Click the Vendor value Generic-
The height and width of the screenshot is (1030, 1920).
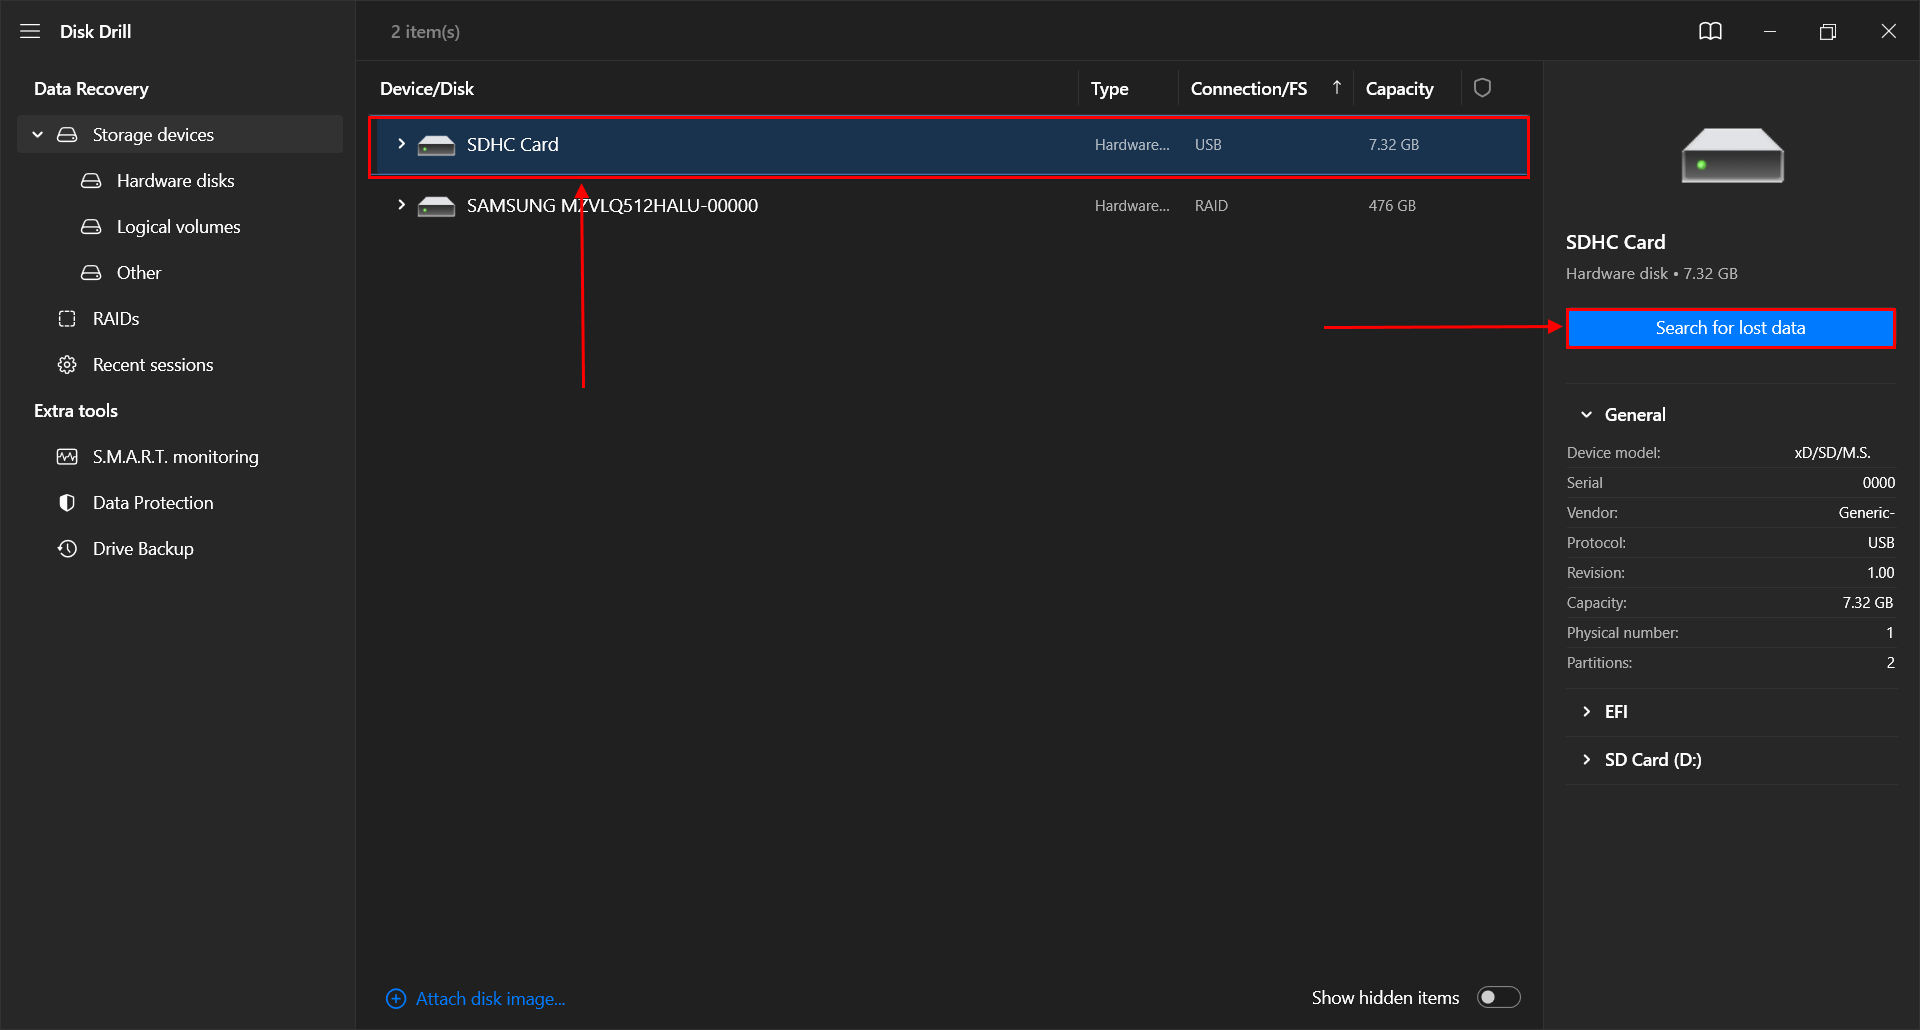point(1866,512)
